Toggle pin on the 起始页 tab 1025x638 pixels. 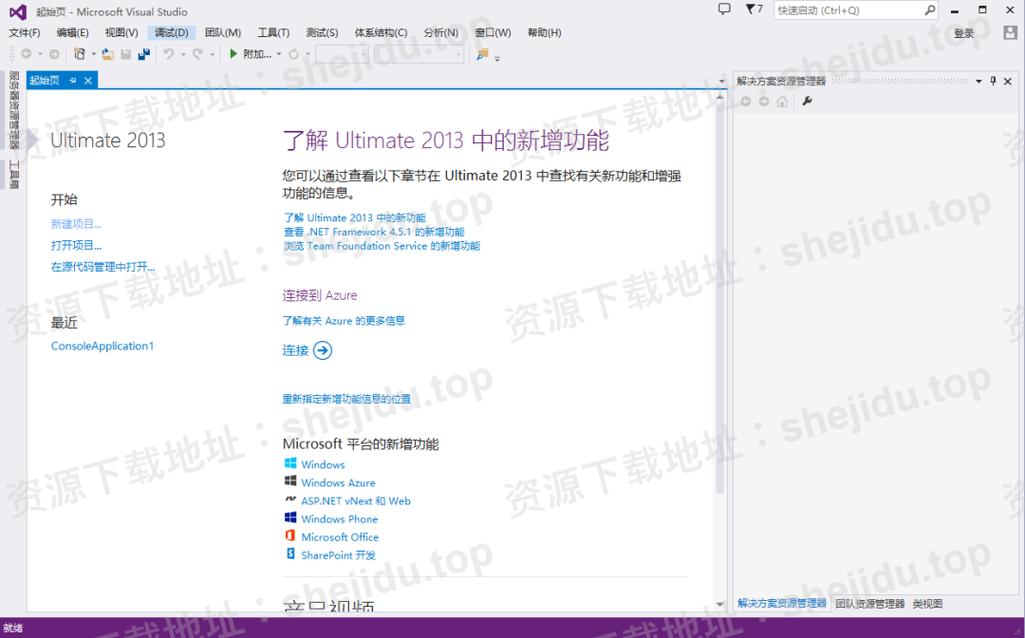point(73,80)
